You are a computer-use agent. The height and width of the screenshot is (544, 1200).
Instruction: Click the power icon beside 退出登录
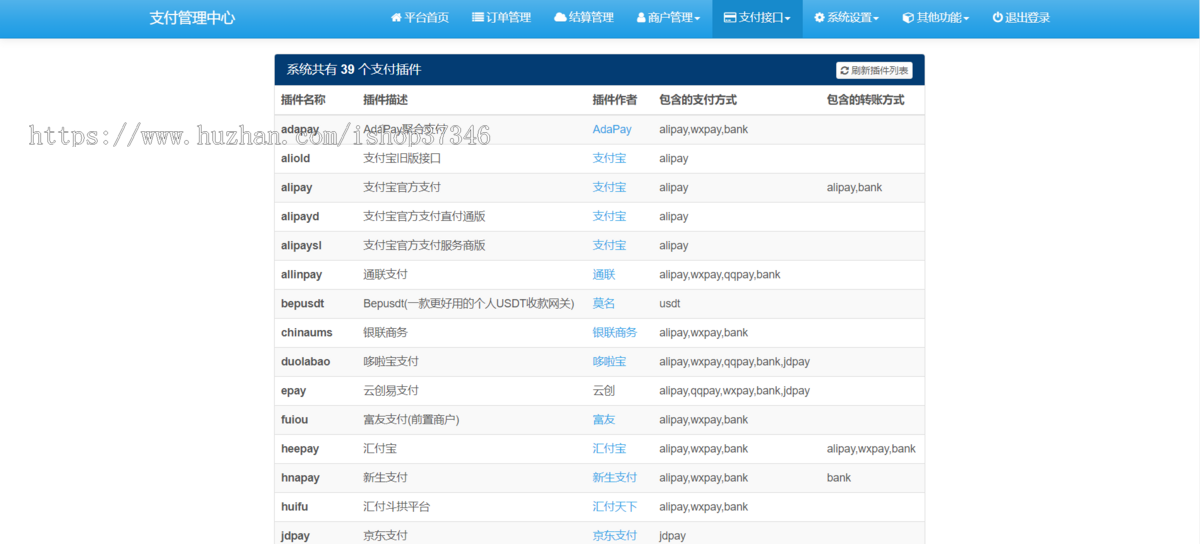[998, 18]
